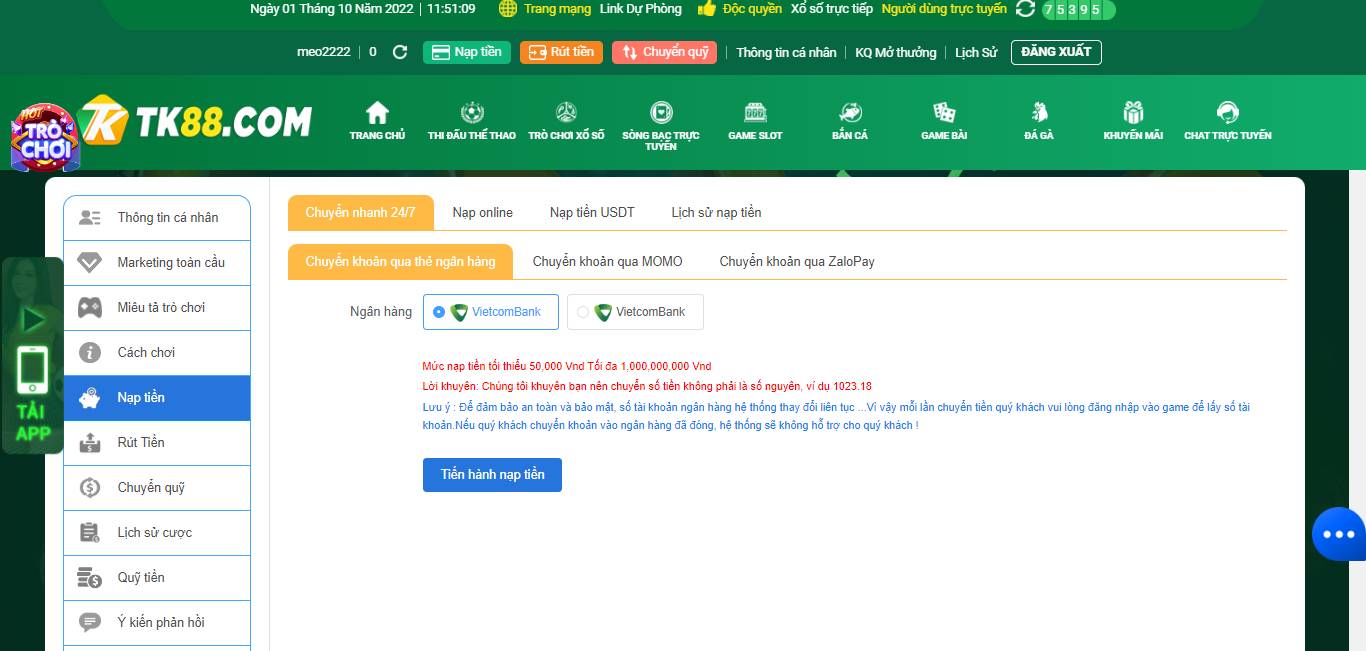
Task: Open Lịch Sử top link
Action: pyautogui.click(x=976, y=52)
